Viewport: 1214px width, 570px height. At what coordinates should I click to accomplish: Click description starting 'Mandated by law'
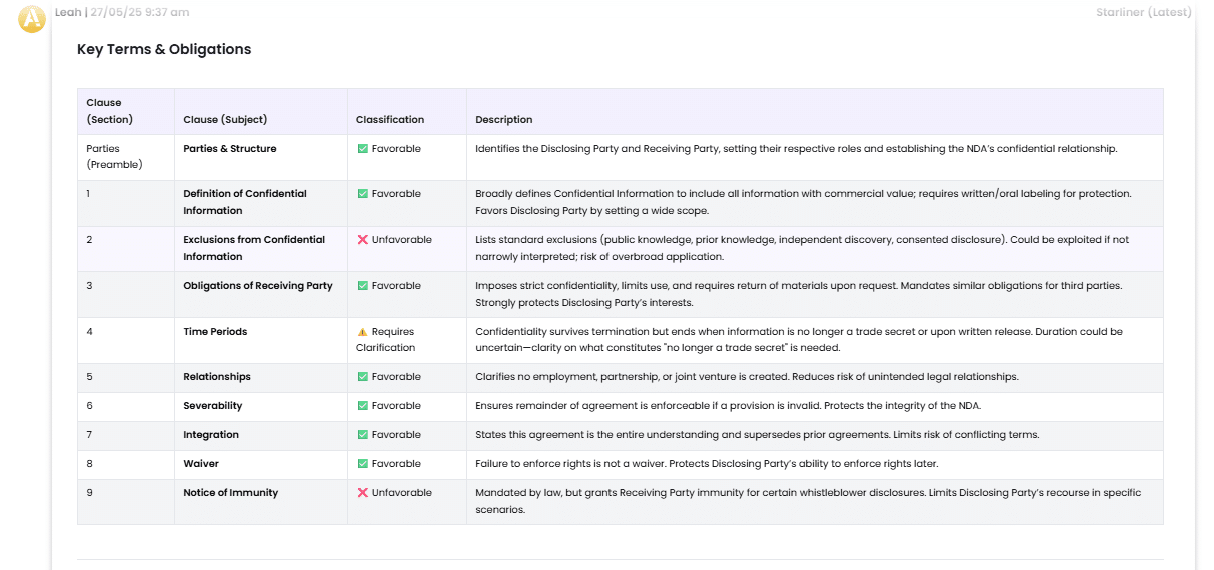pos(808,501)
